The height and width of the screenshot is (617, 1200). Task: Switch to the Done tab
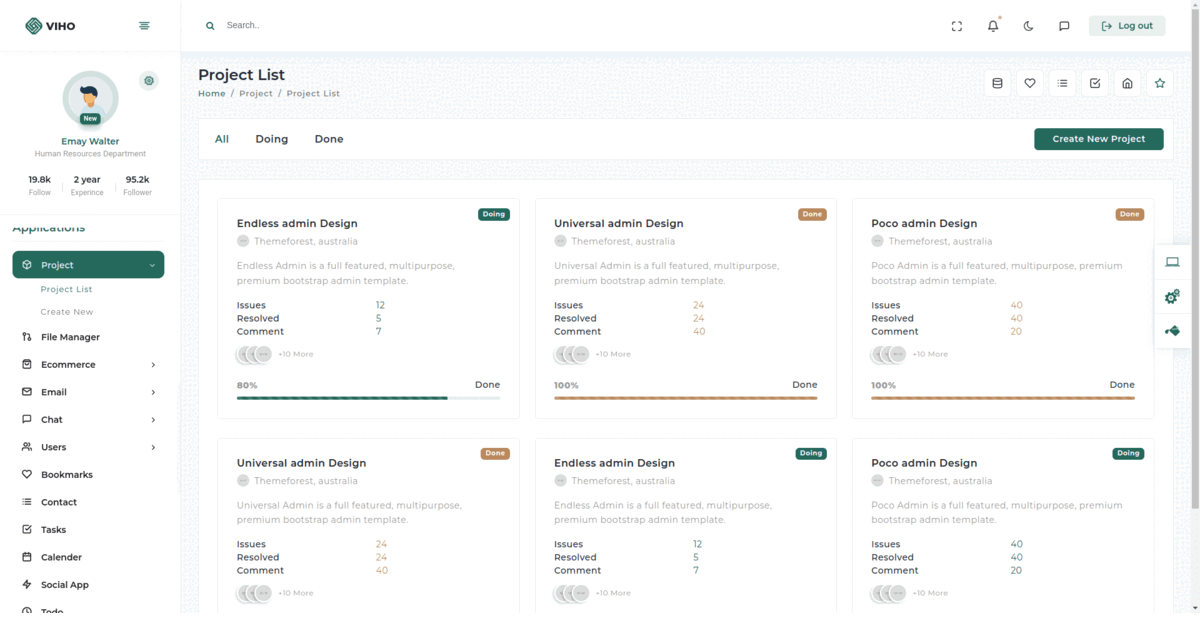point(328,139)
